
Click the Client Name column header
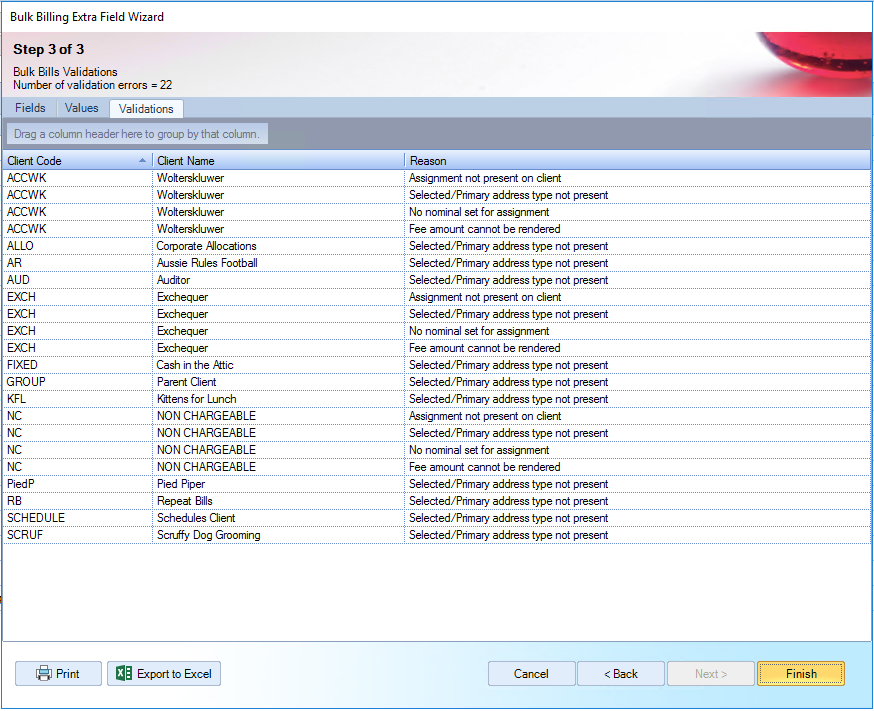pyautogui.click(x=278, y=160)
